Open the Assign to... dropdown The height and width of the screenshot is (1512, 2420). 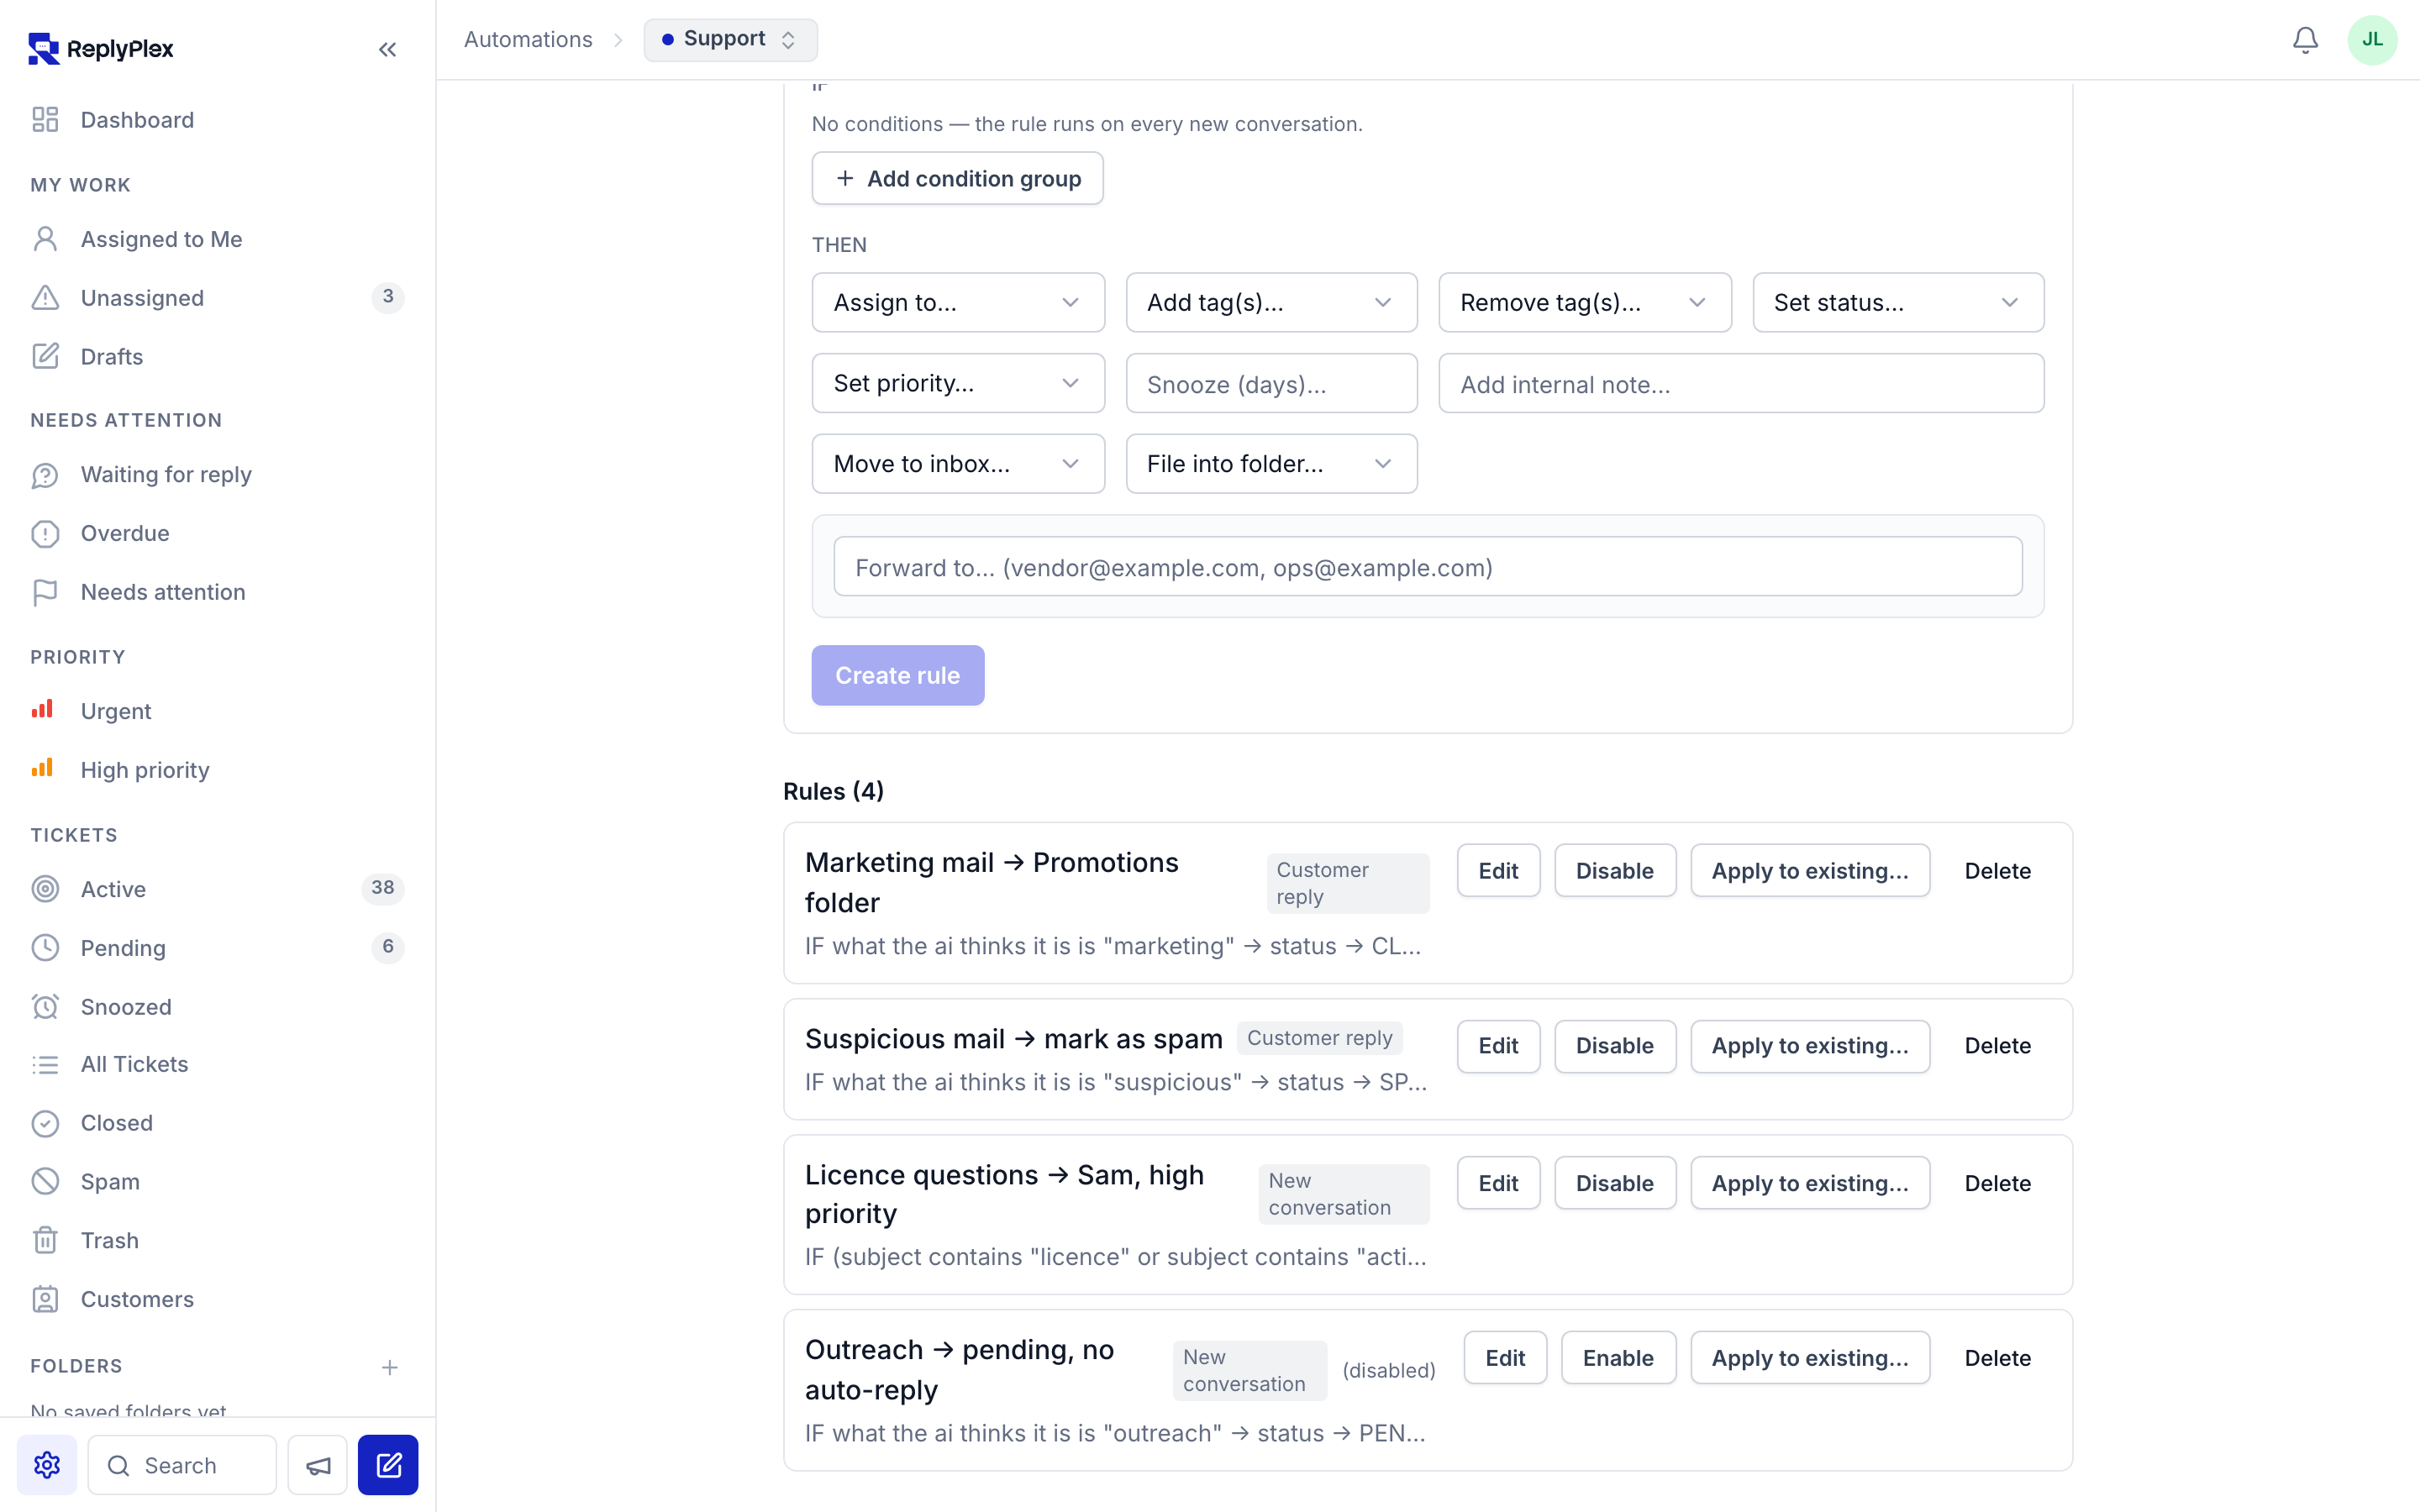(958, 302)
